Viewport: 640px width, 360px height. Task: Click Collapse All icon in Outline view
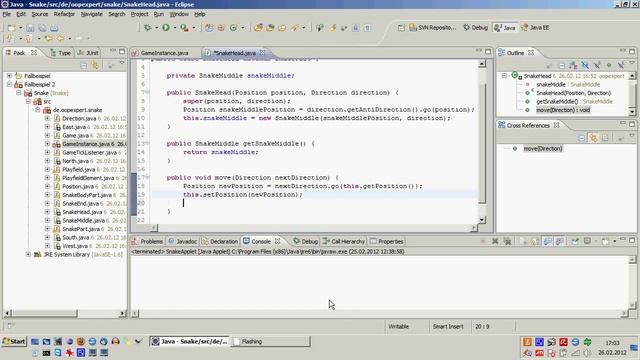point(562,65)
